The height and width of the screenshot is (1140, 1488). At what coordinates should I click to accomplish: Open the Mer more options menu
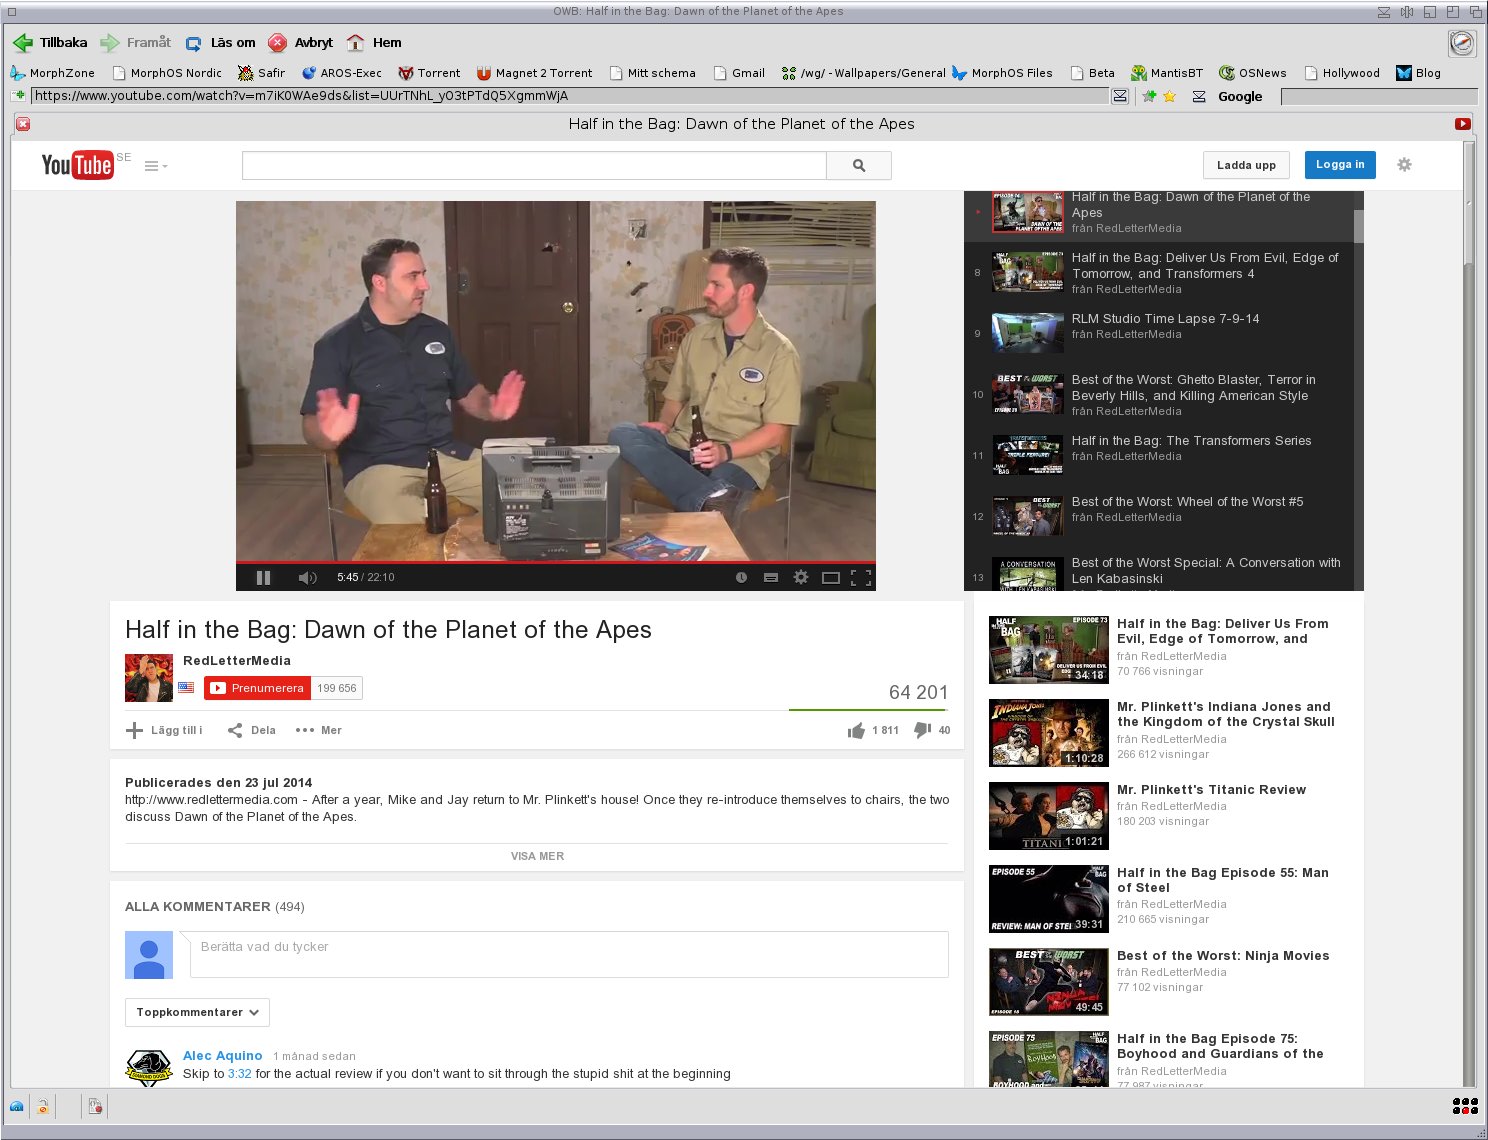click(319, 730)
